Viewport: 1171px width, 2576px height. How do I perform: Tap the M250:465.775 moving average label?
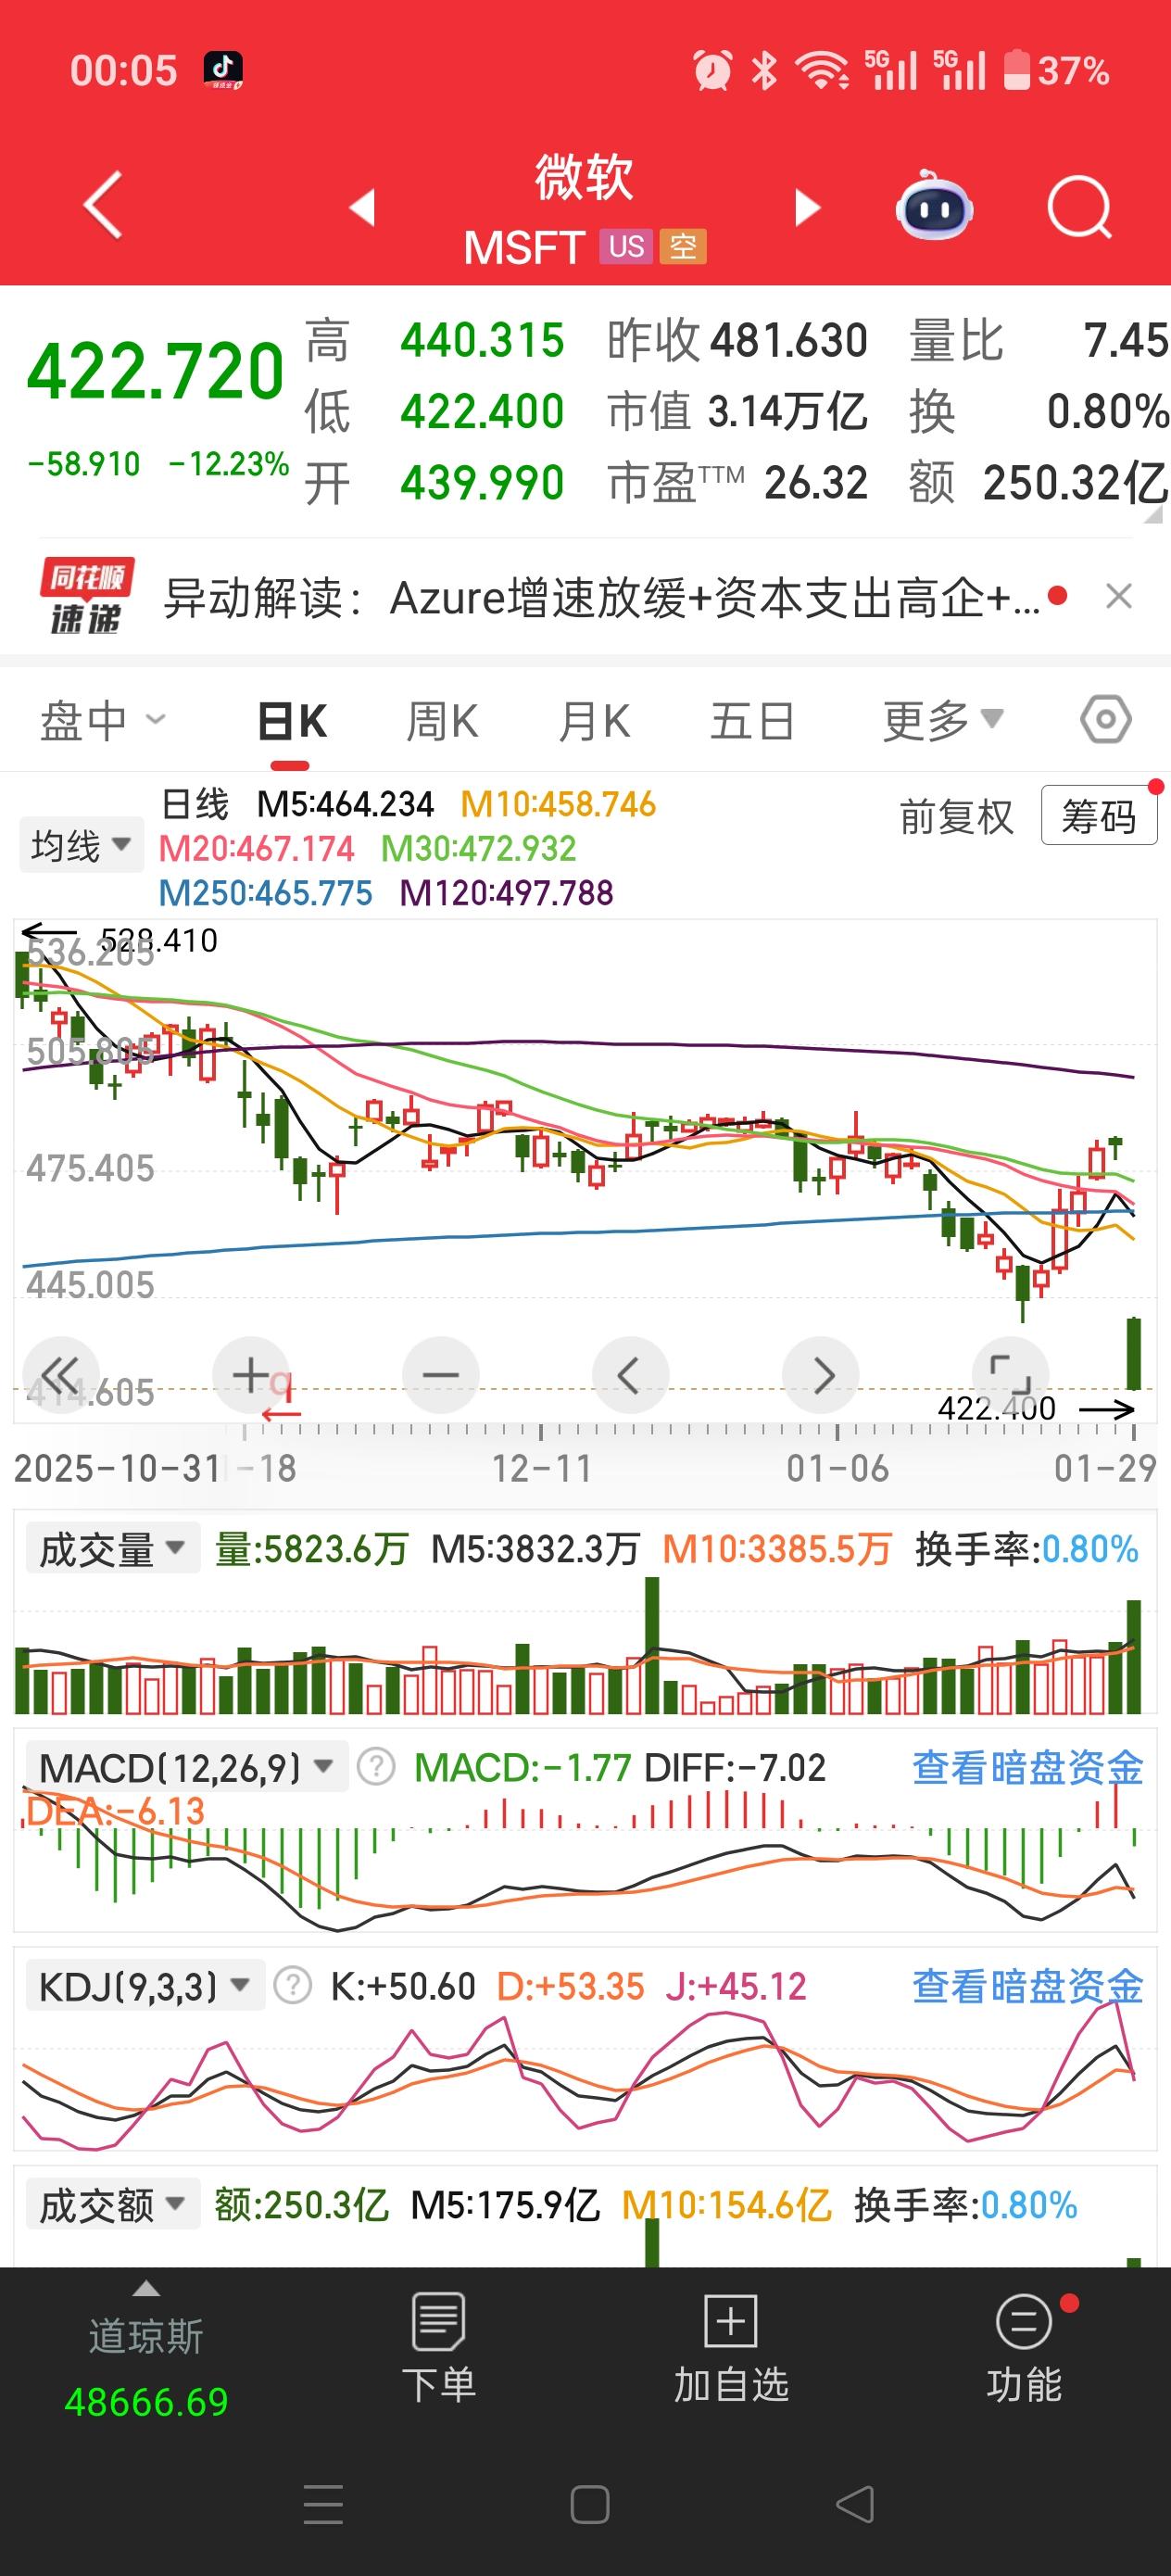[x=265, y=892]
